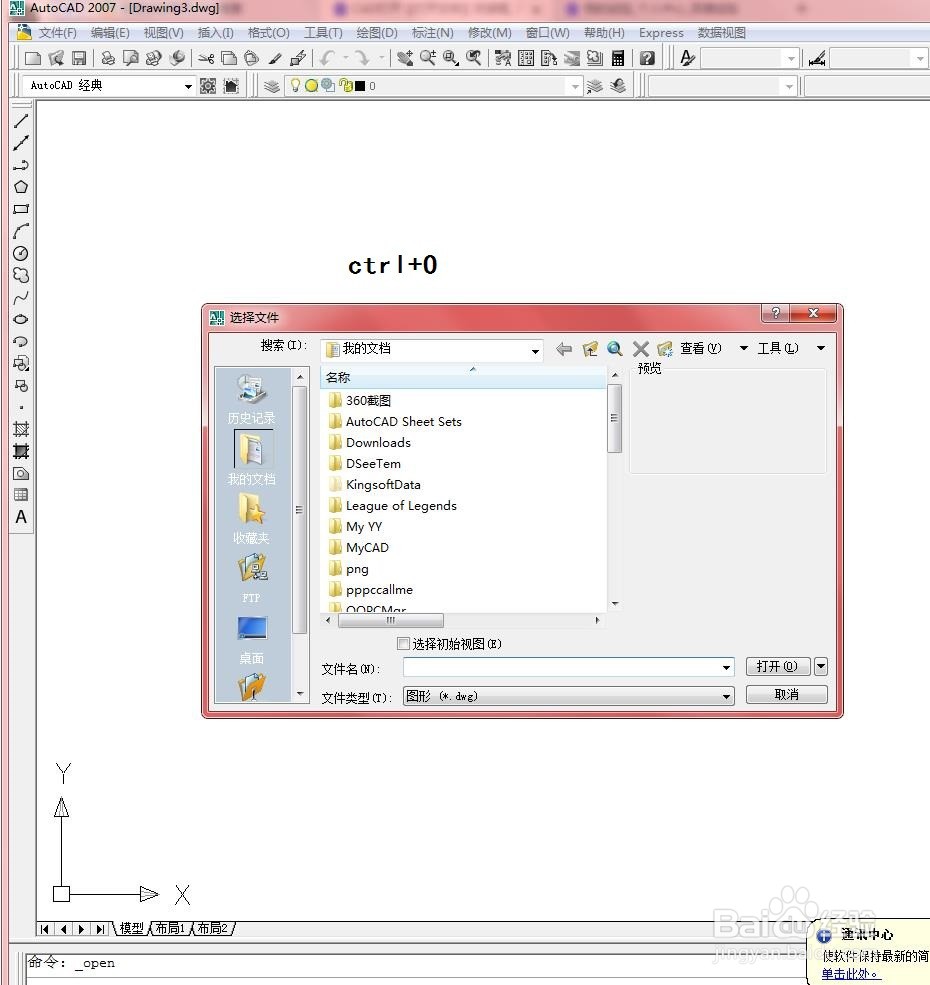
Task: Select the Circle drawing tool
Action: [x=21, y=253]
